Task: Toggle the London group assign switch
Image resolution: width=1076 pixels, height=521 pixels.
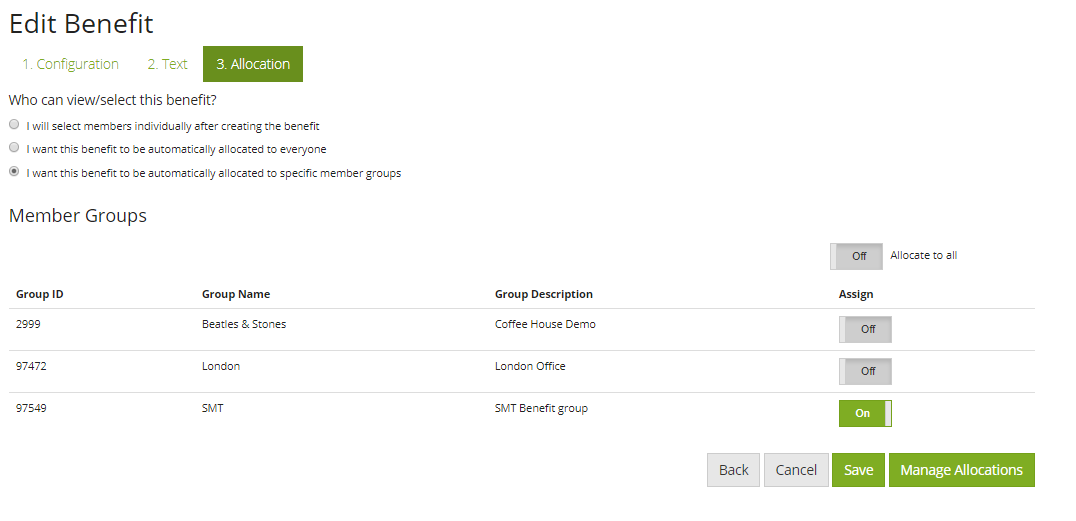Action: 865,372
